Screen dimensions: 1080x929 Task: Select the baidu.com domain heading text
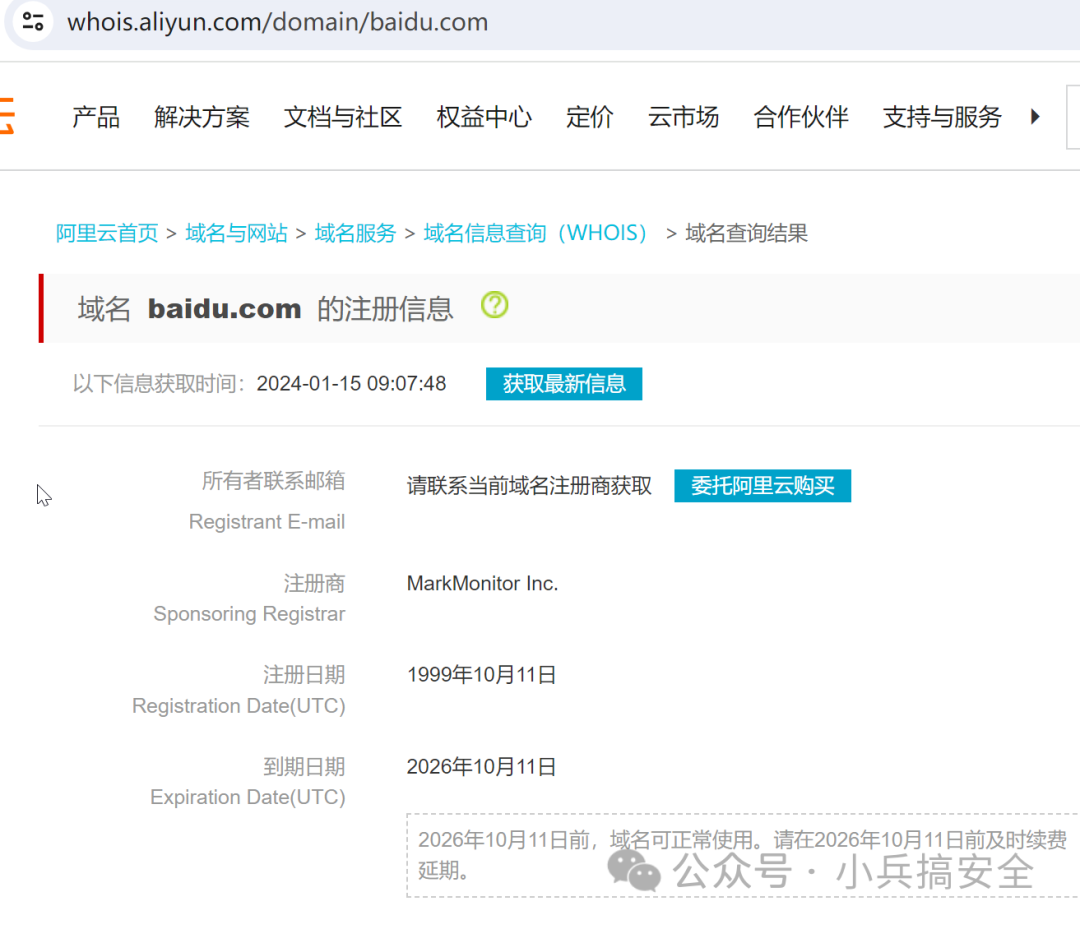[x=225, y=309]
